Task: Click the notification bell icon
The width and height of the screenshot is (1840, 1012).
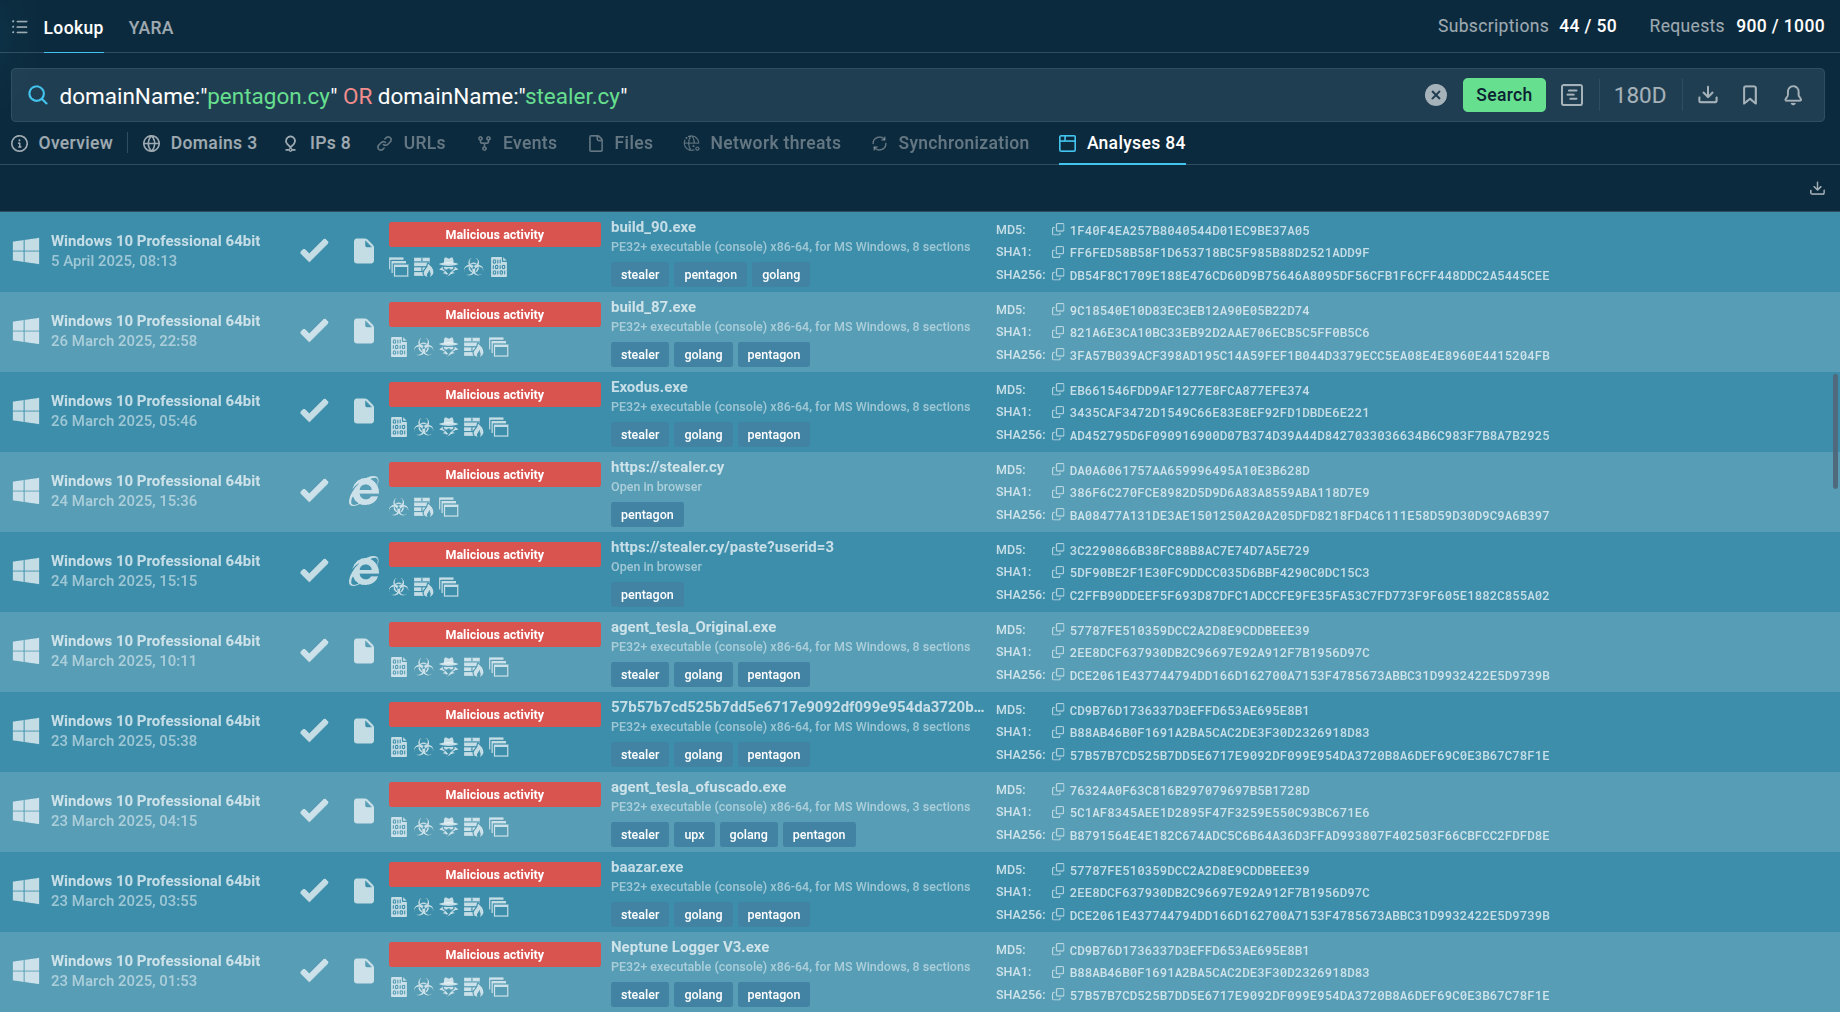Action: click(1793, 95)
